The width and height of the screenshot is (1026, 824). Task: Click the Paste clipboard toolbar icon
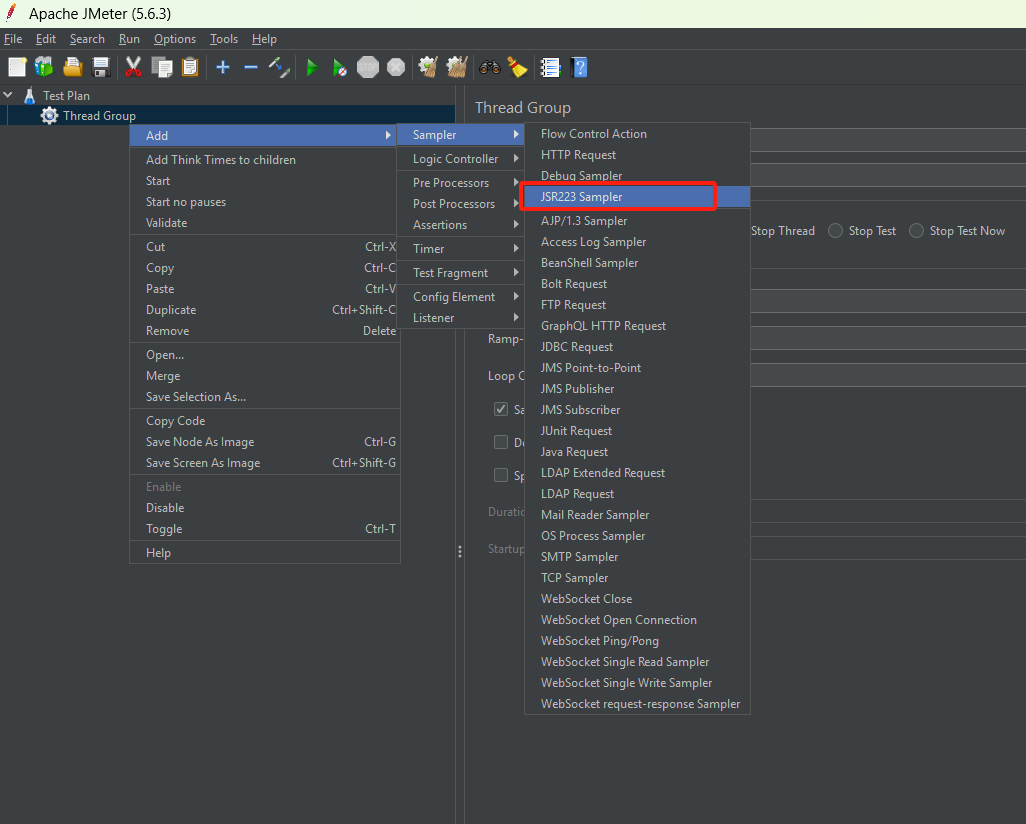point(190,67)
